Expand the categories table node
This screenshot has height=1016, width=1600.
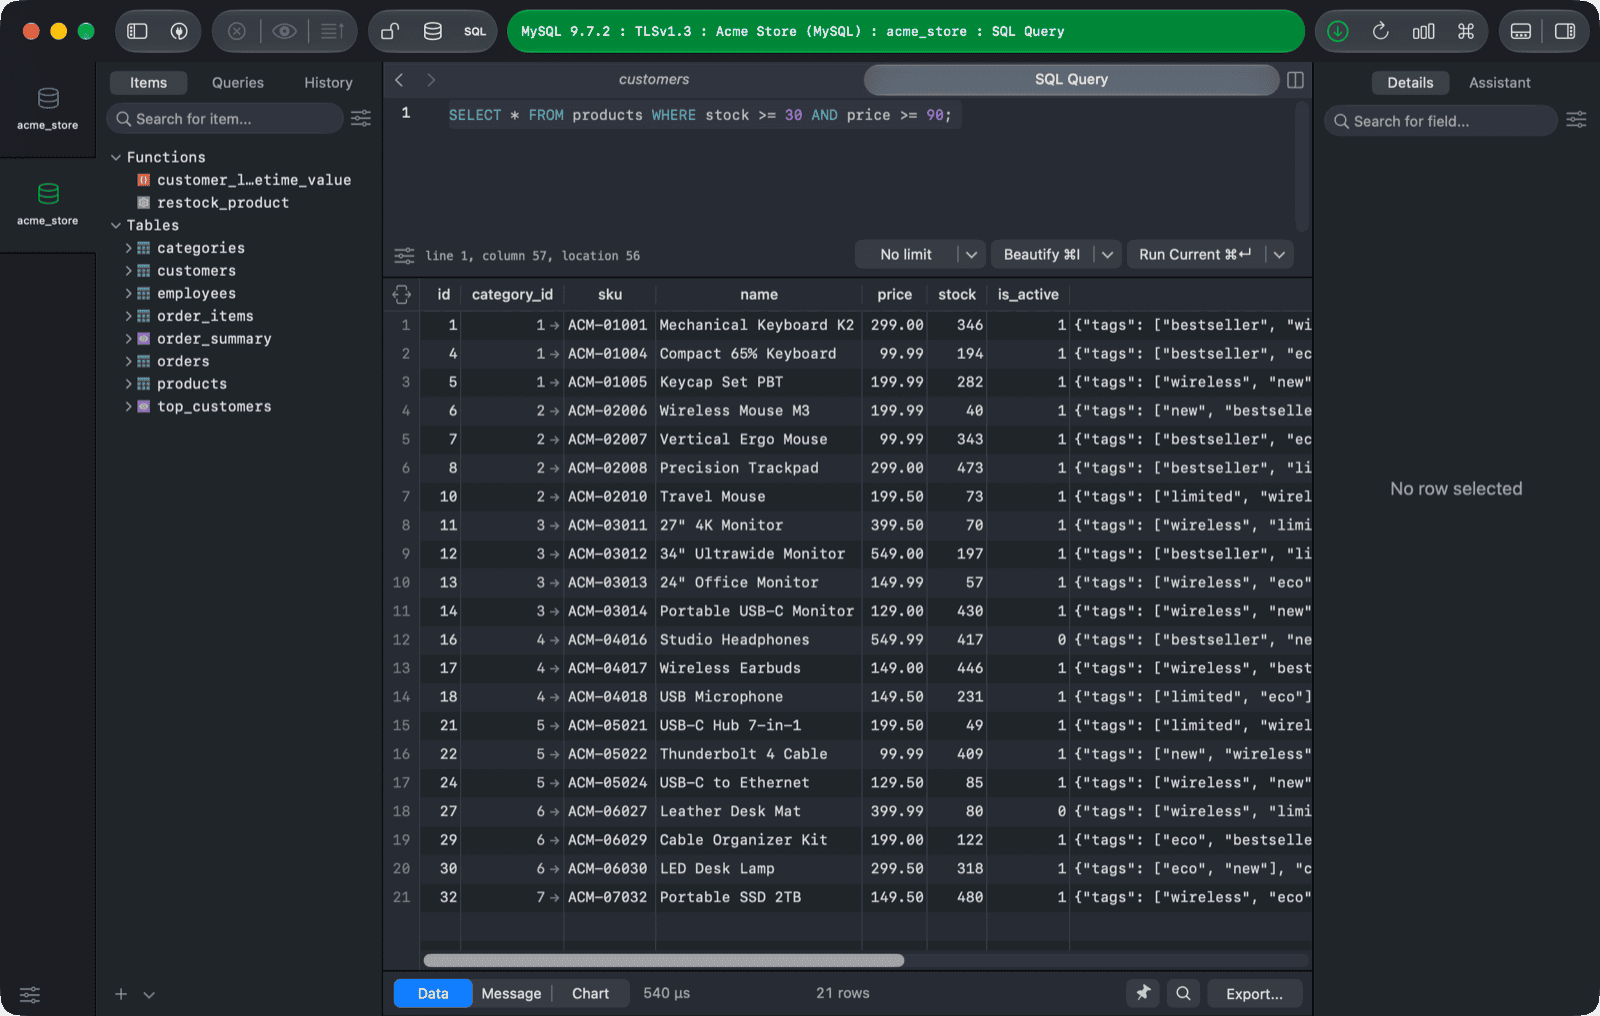(128, 248)
